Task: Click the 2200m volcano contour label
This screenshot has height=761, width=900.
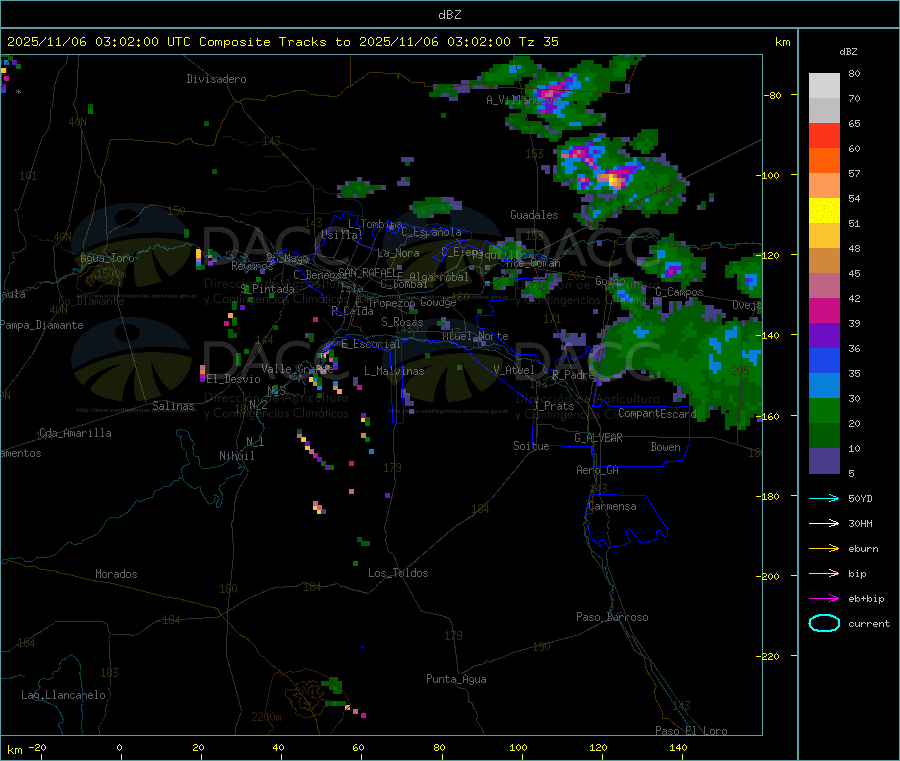Action: pyautogui.click(x=266, y=717)
